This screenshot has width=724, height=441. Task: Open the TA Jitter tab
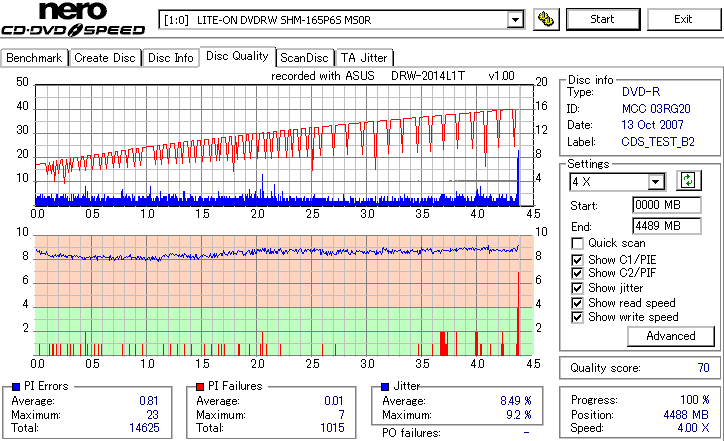coord(364,58)
